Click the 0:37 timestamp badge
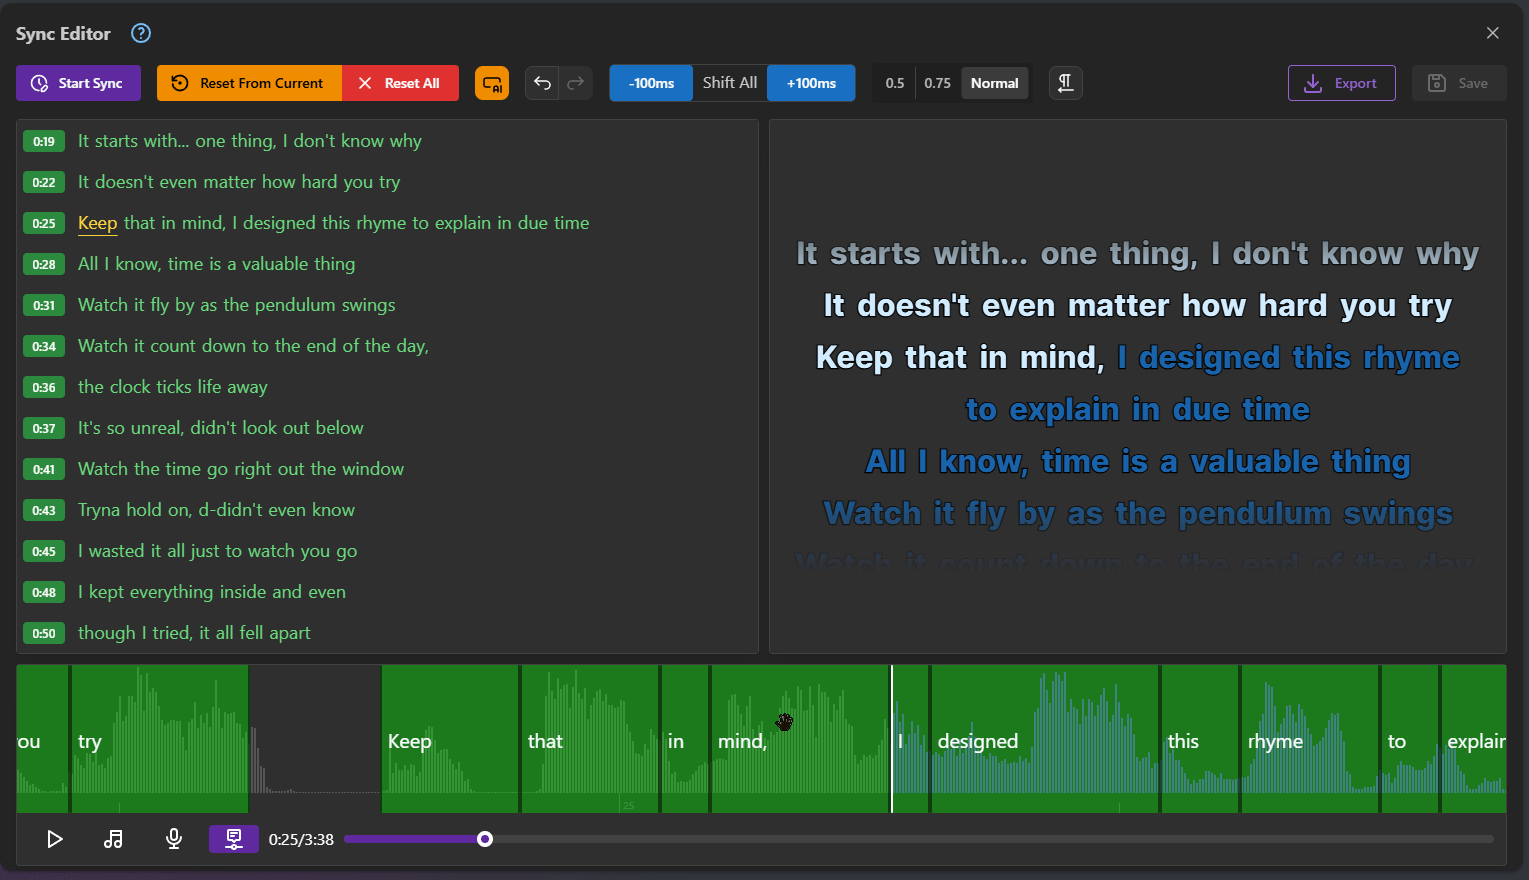1529x880 pixels. [x=44, y=428]
